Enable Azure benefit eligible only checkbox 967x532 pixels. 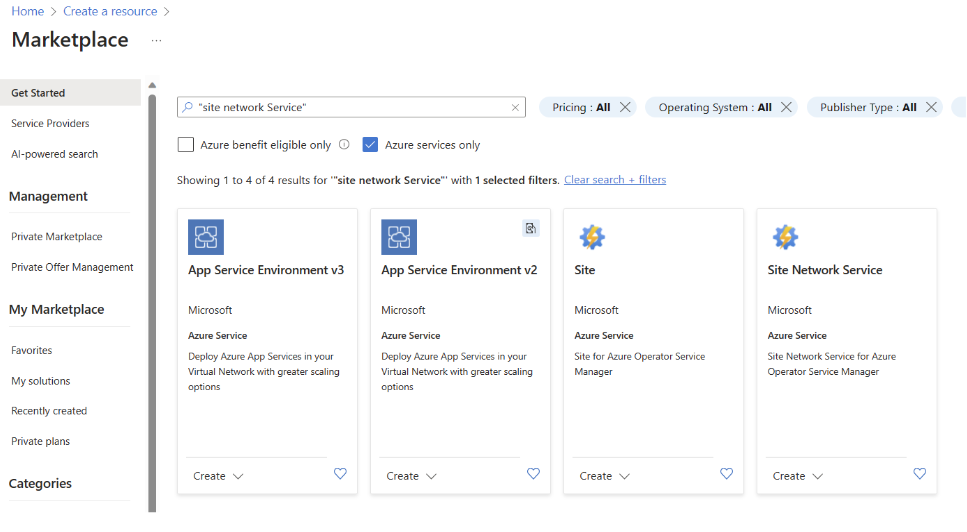tap(186, 144)
